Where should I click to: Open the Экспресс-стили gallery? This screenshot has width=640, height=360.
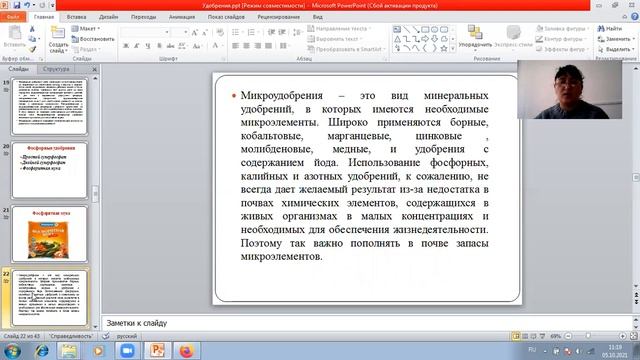coord(513,37)
